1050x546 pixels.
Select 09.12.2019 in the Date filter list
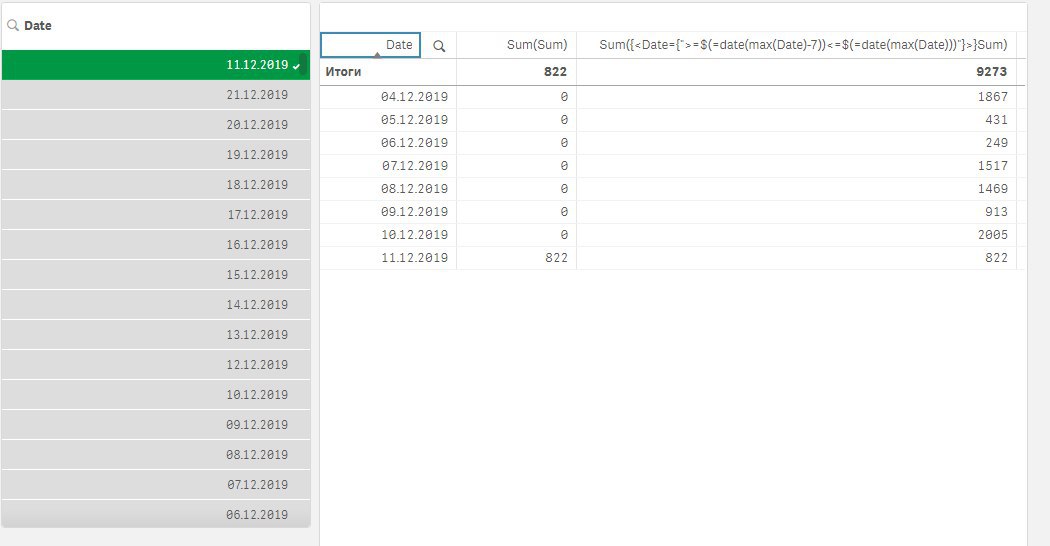[x=155, y=425]
